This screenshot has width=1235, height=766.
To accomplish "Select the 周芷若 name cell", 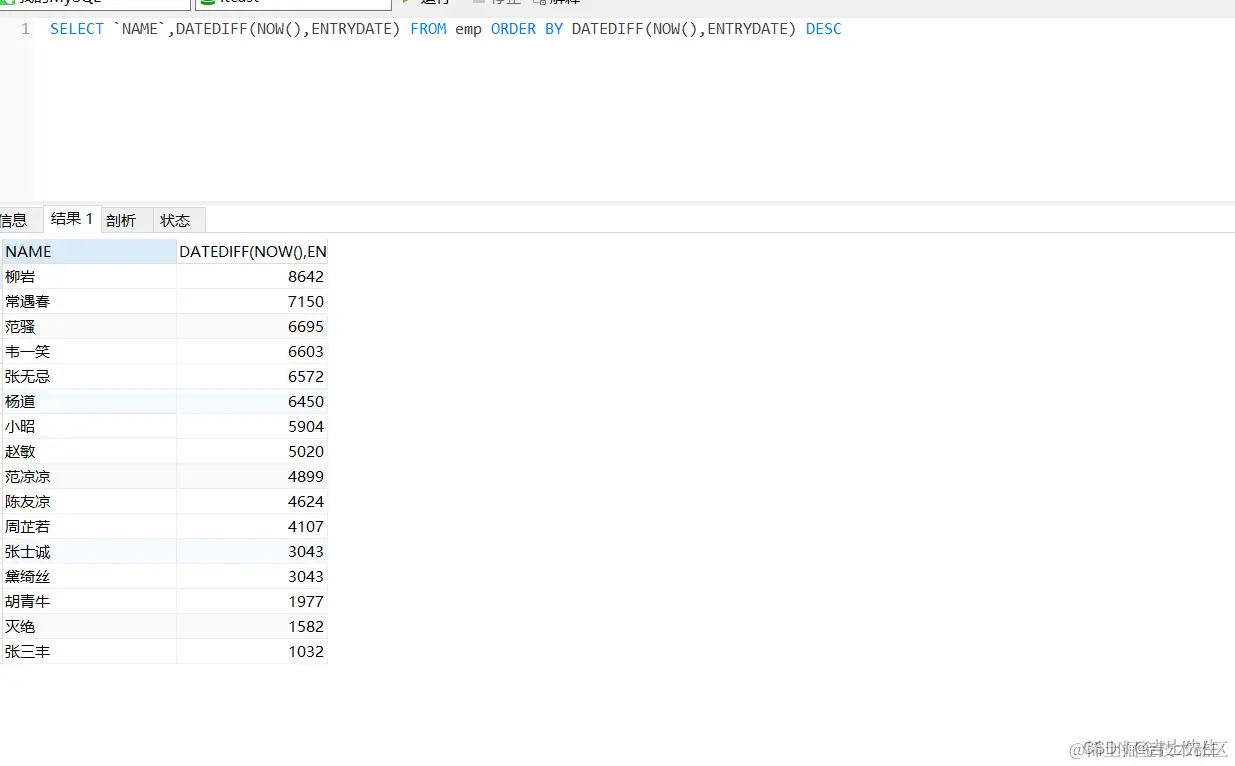I will (89, 527).
